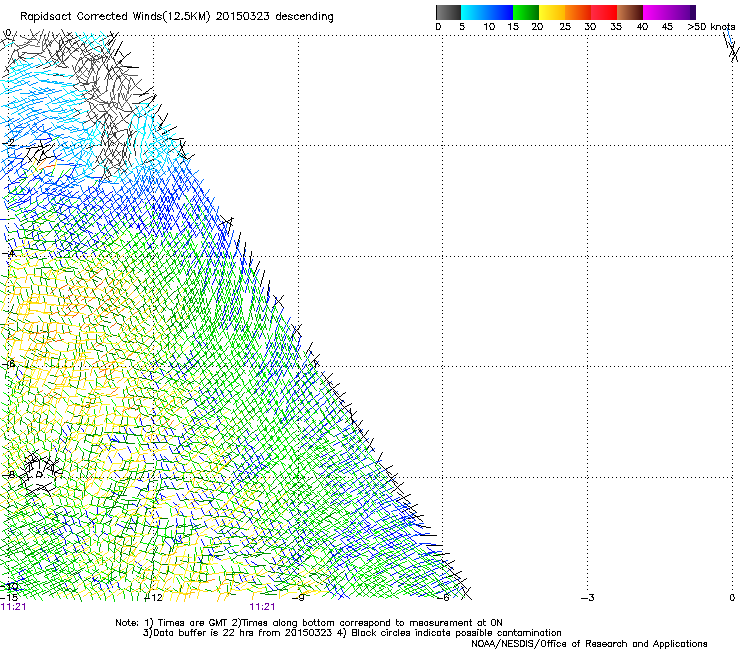Viewport: 740px width, 650px height.
Task: Select the green 15-20 knots legend swatch
Action: tap(526, 12)
